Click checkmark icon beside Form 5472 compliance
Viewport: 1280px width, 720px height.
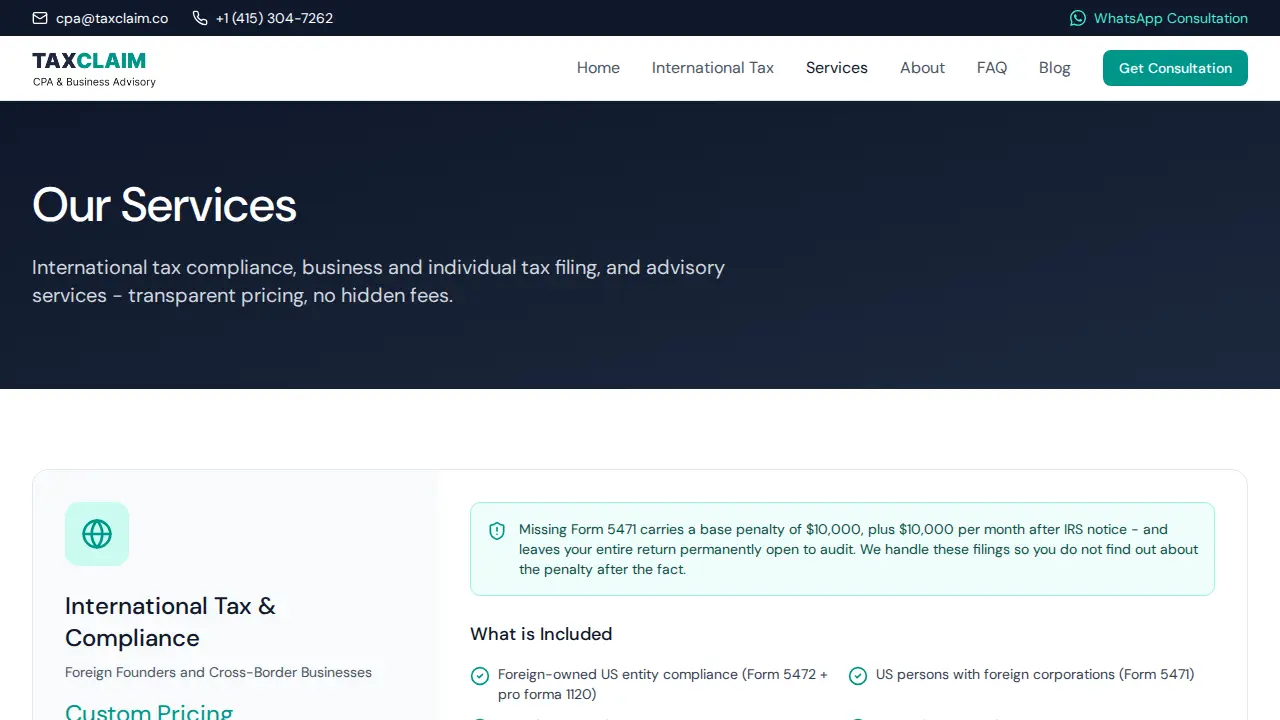coord(480,676)
